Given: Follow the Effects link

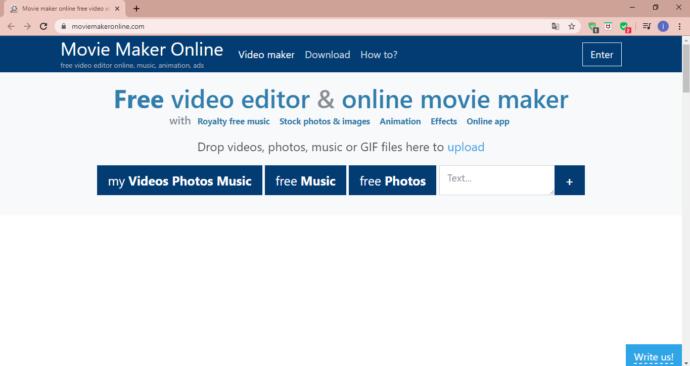Looking at the screenshot, I should coord(444,121).
